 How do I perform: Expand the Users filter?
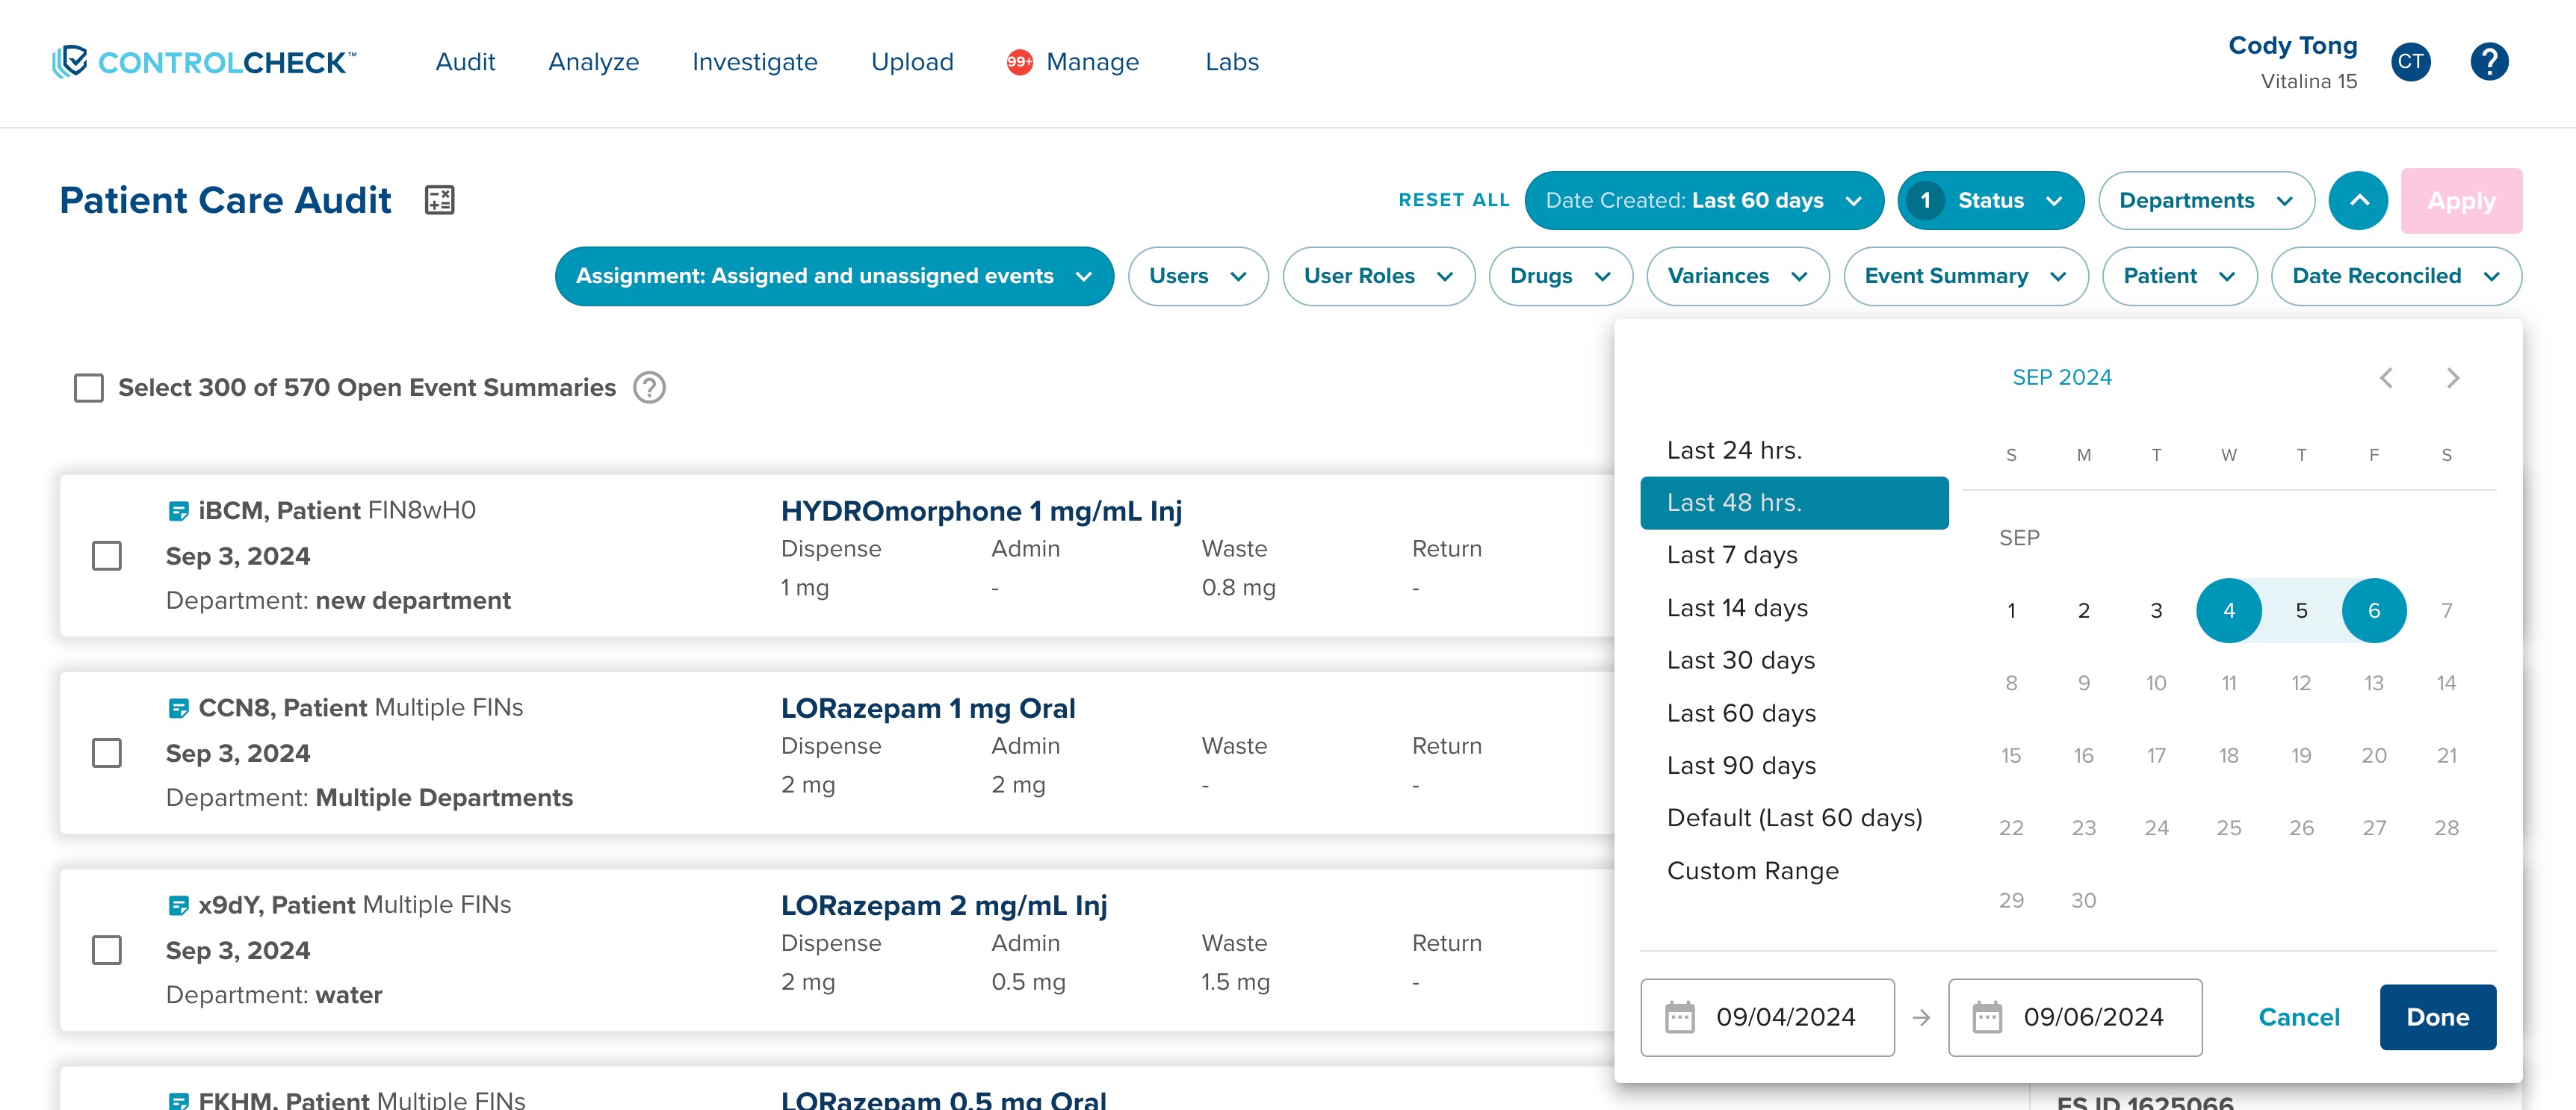(x=1198, y=276)
